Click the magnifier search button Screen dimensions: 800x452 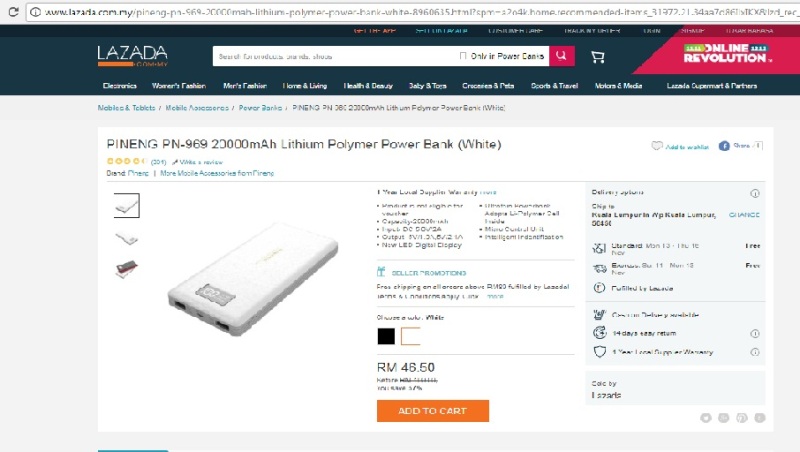pos(562,56)
